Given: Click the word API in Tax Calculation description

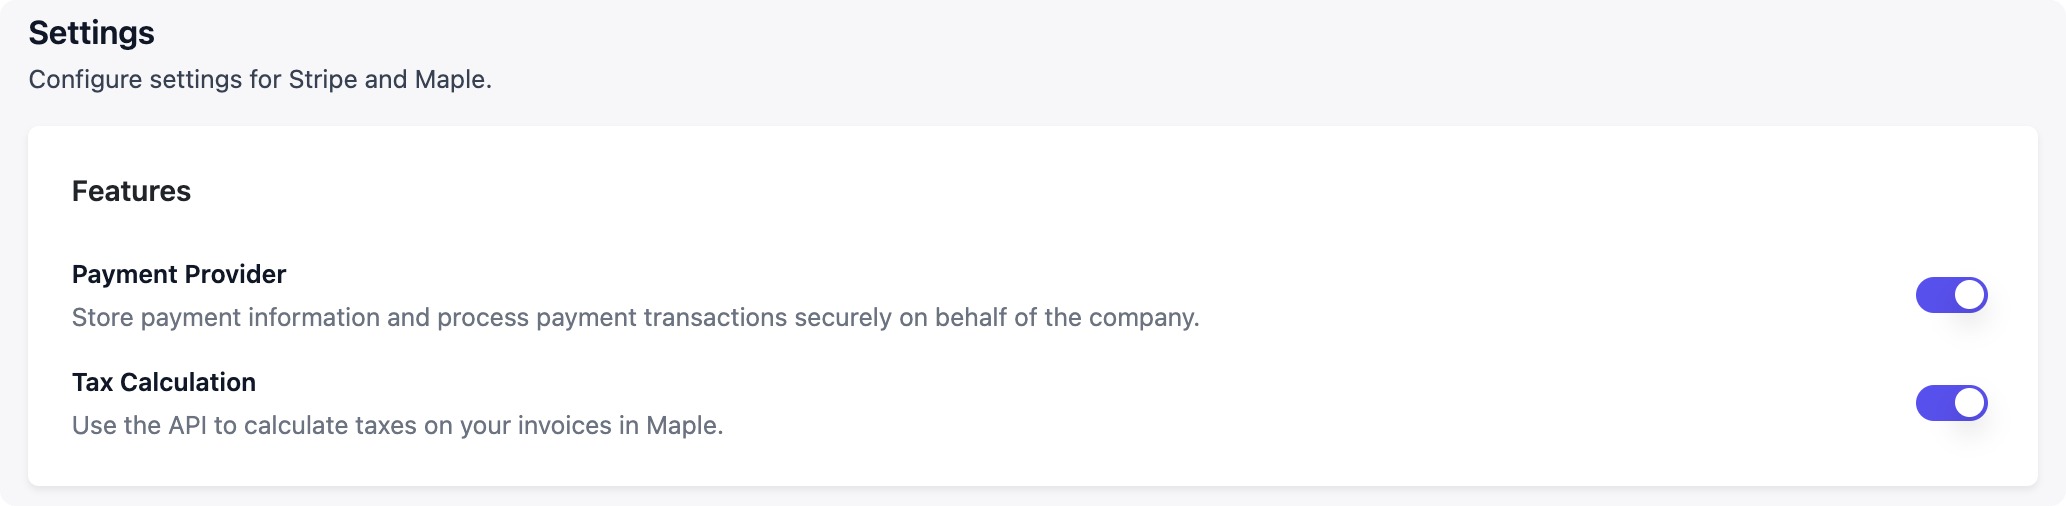Looking at the screenshot, I should 187,425.
